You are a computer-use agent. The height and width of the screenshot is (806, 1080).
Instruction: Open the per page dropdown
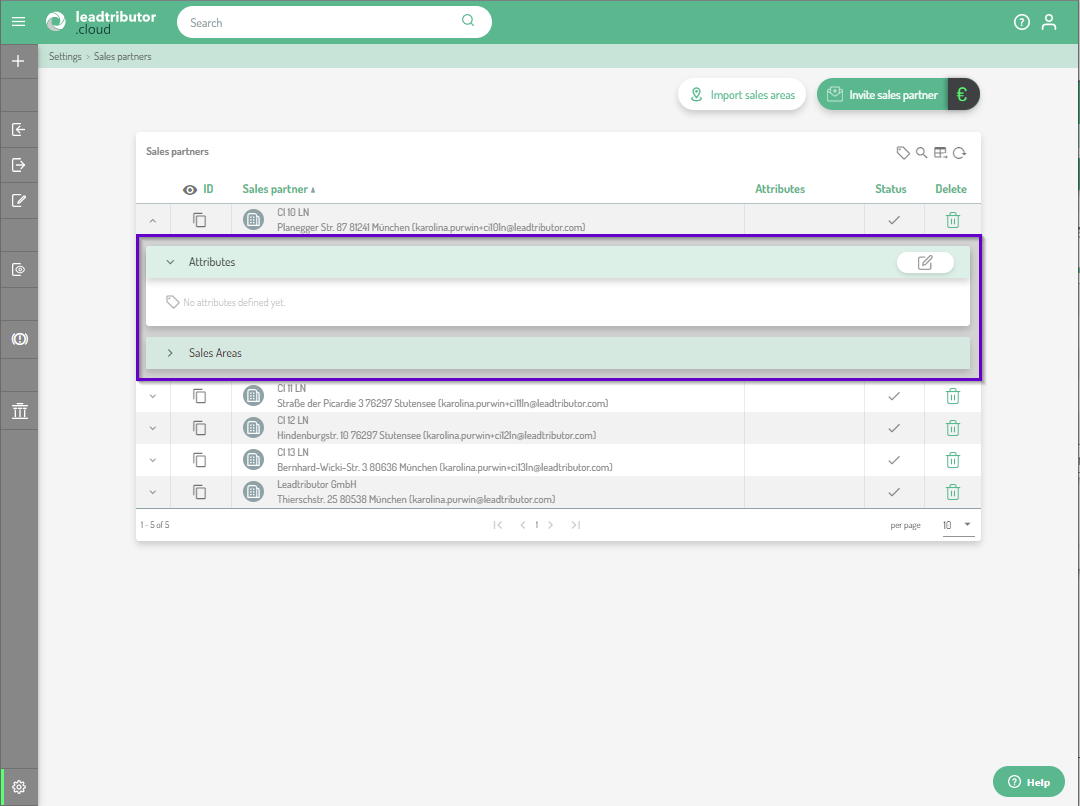tap(958, 525)
